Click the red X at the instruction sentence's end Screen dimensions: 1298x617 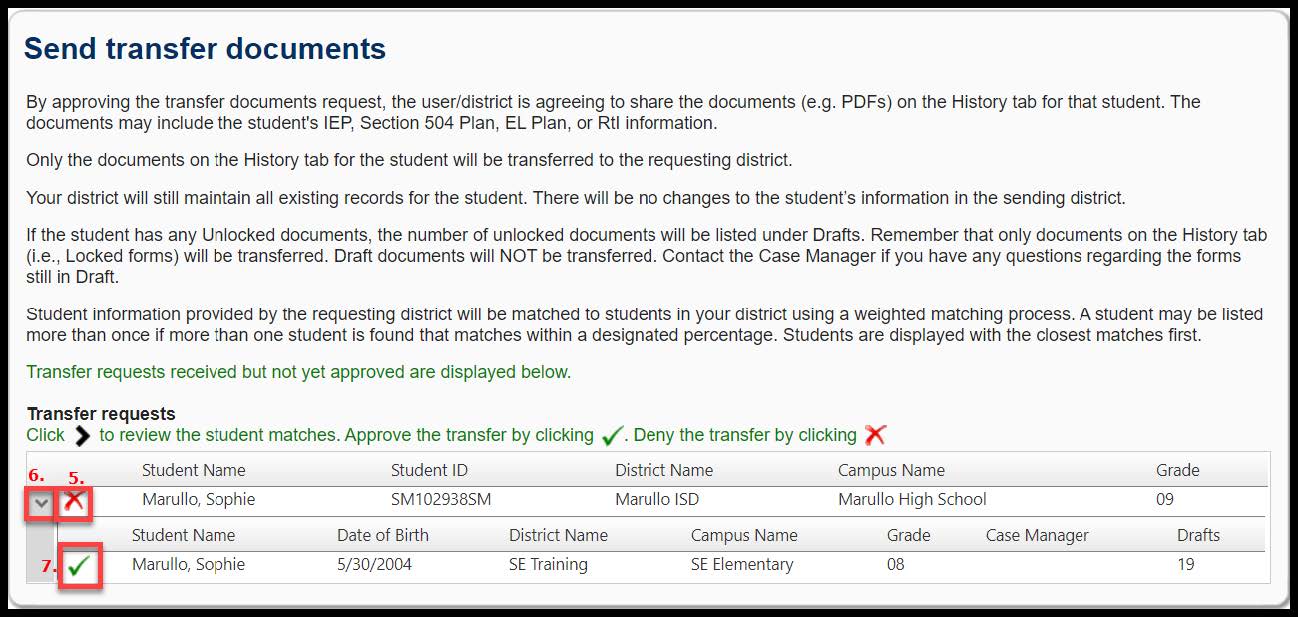[875, 435]
